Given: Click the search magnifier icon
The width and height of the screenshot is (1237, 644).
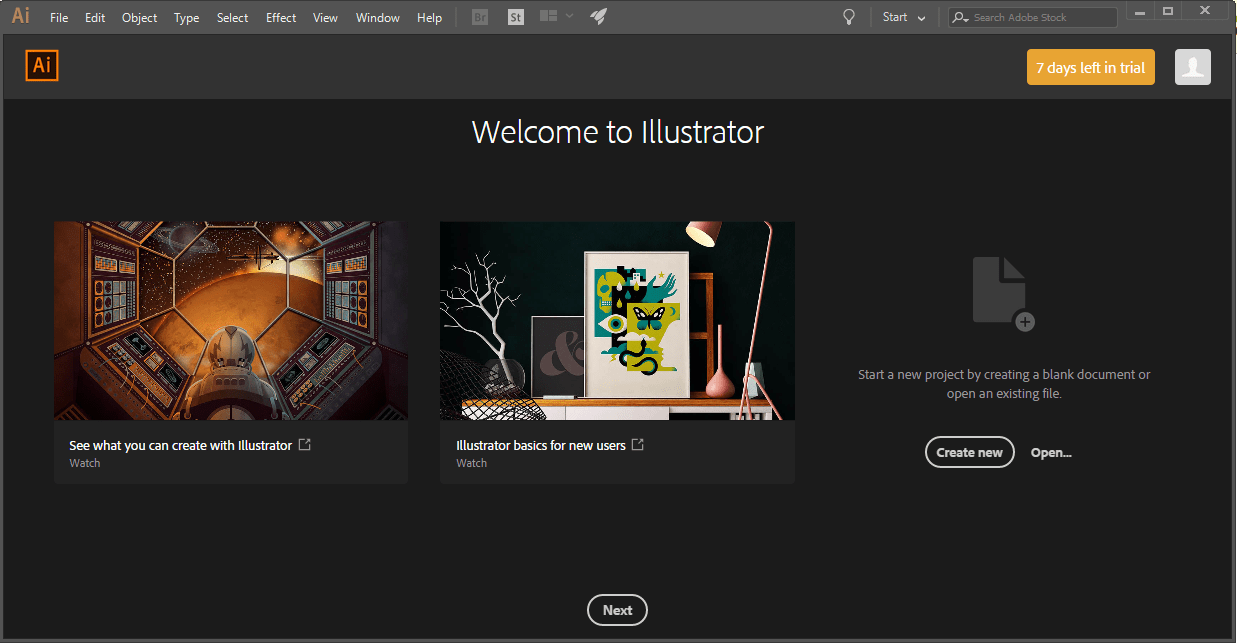Looking at the screenshot, I should coord(960,17).
